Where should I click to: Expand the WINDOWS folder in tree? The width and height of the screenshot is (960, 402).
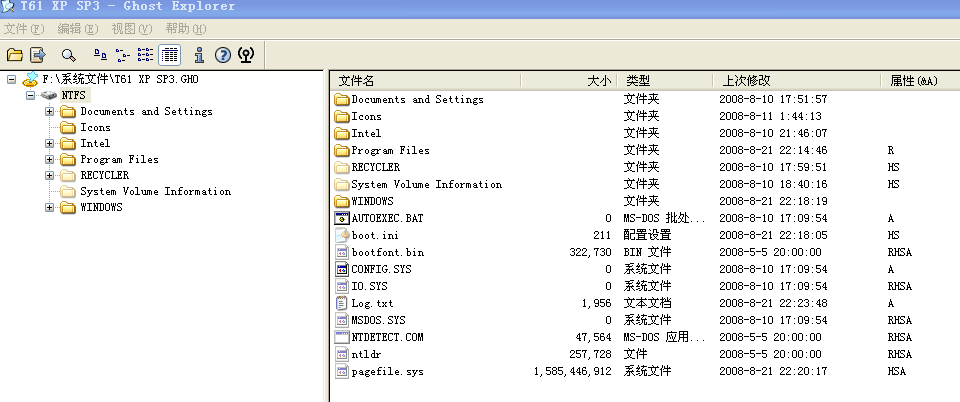point(50,207)
